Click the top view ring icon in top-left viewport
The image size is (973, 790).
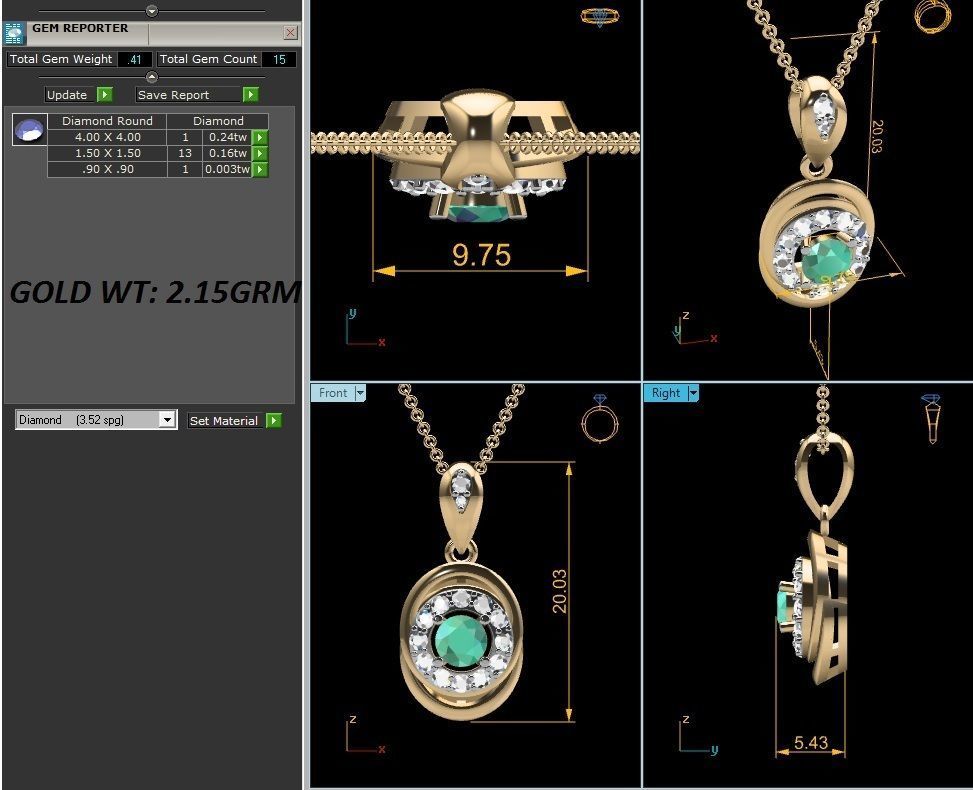click(599, 17)
